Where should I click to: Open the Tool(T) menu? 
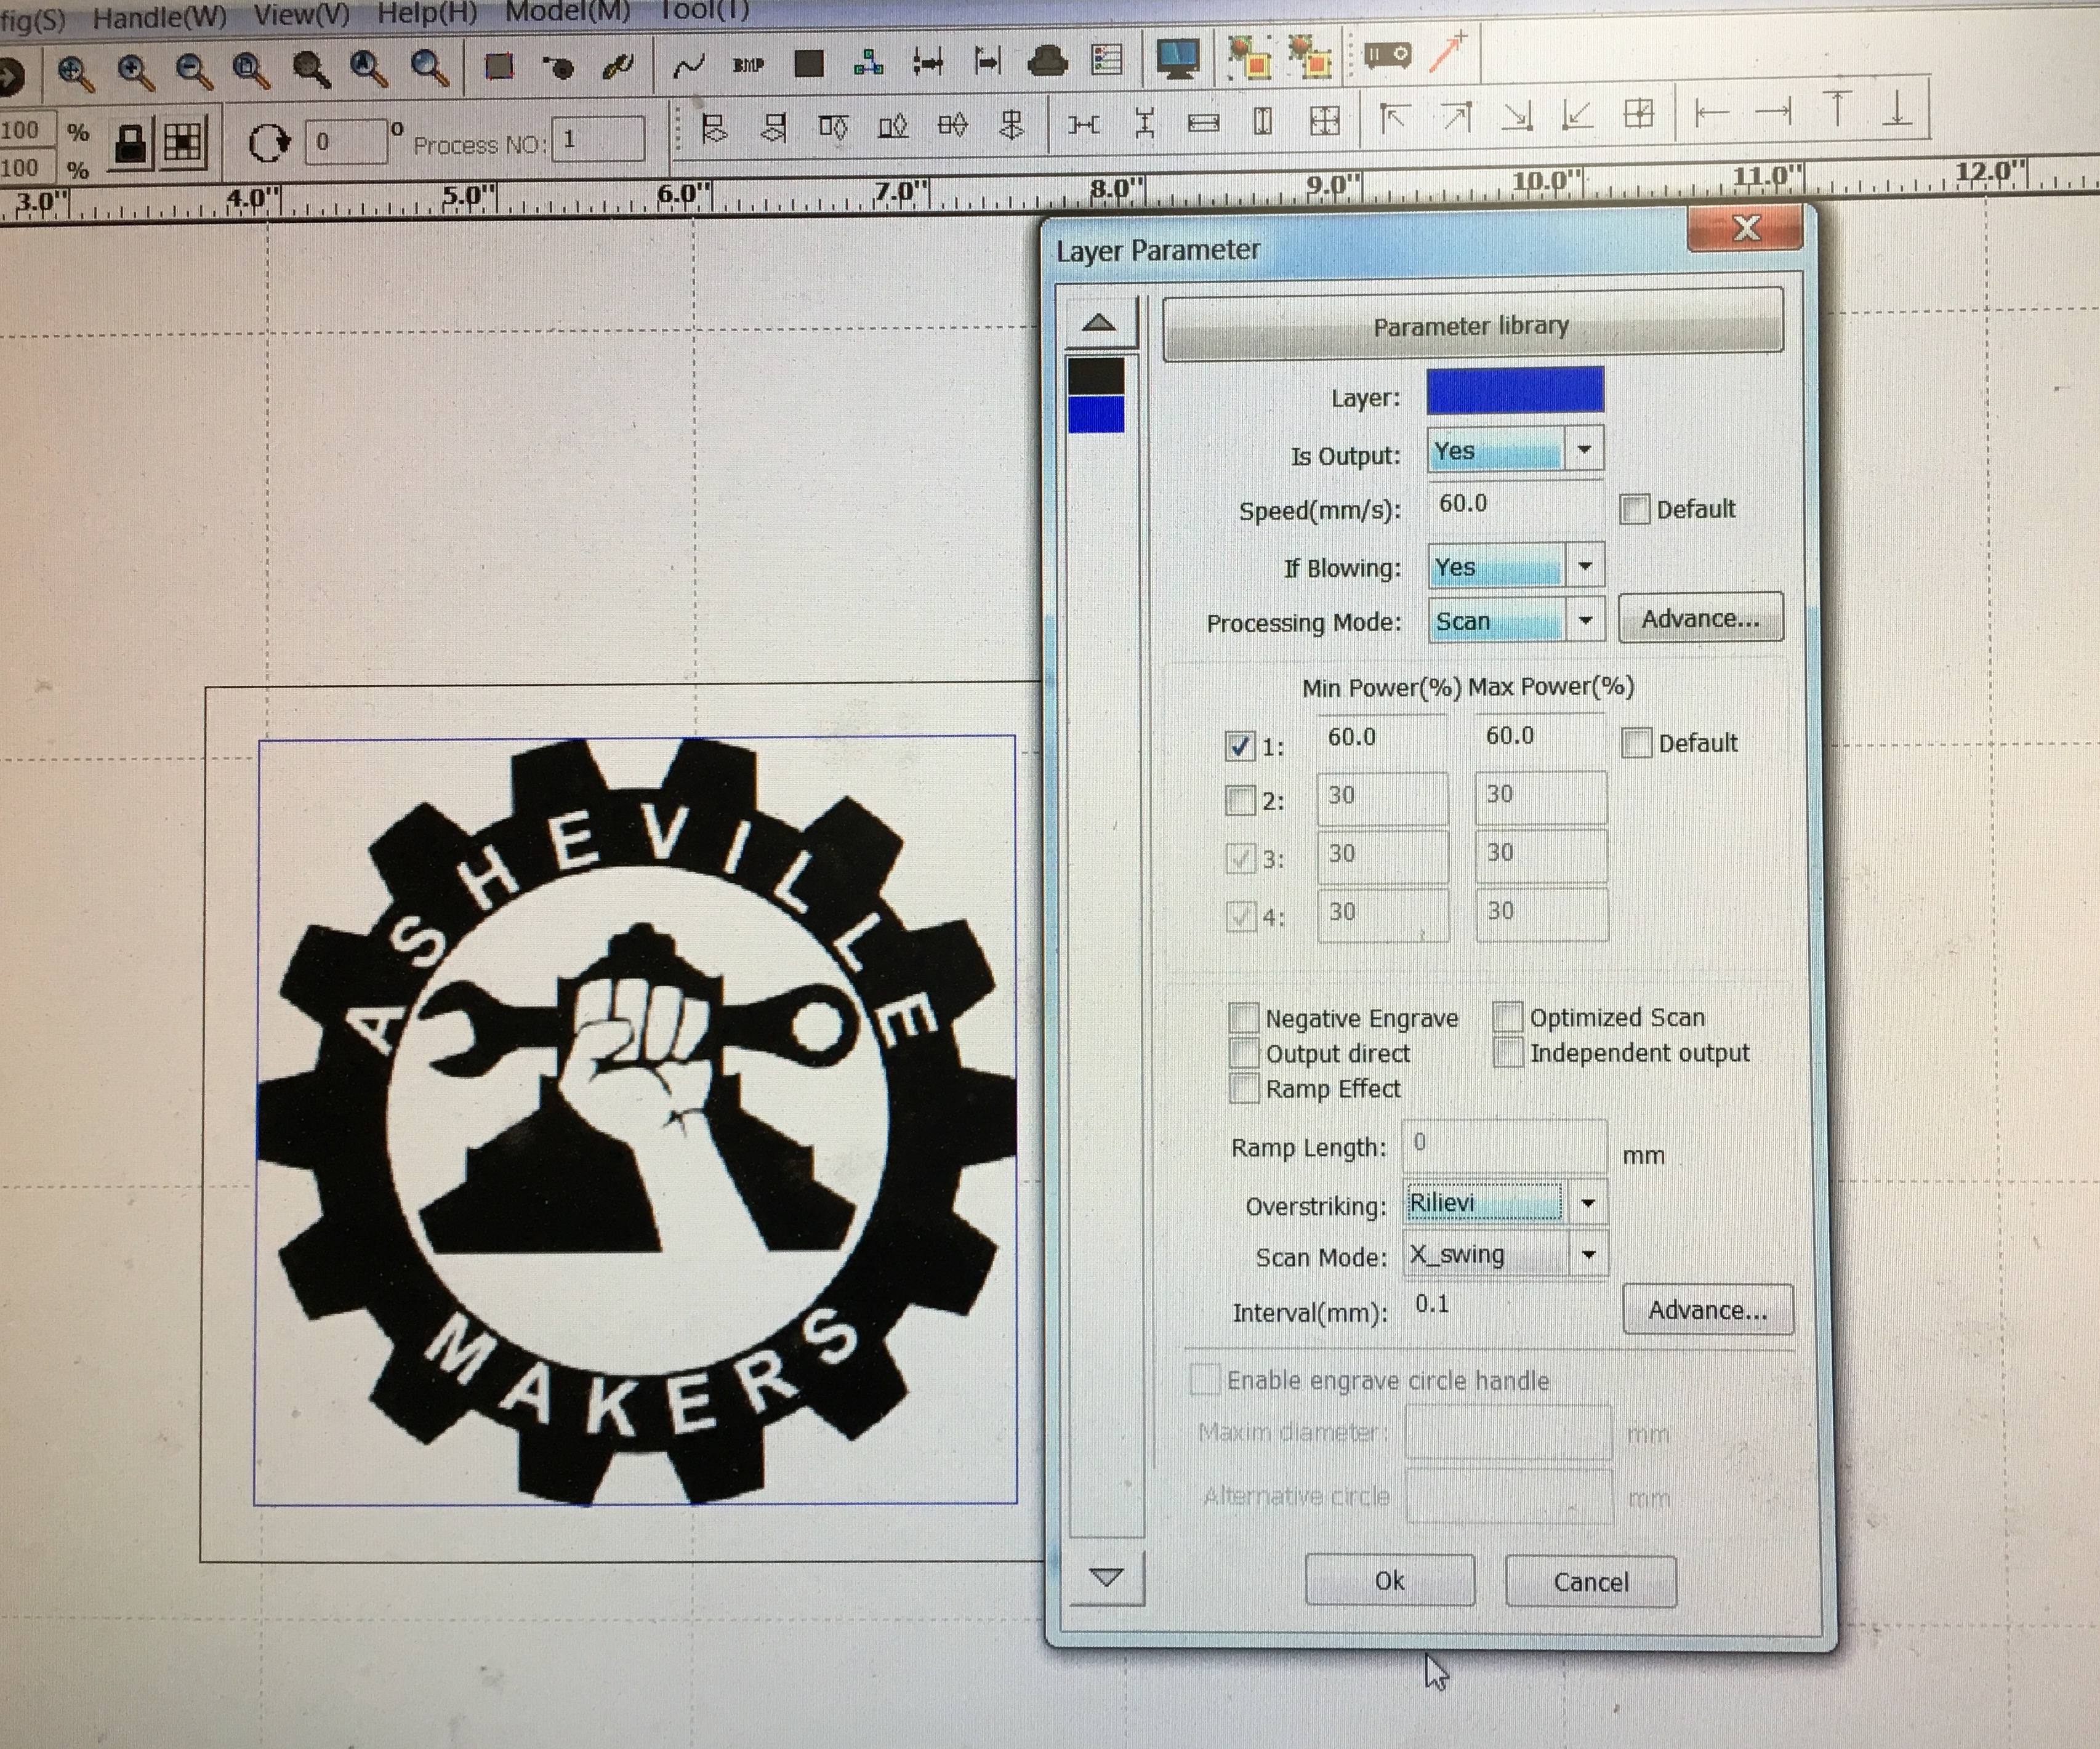(x=704, y=10)
